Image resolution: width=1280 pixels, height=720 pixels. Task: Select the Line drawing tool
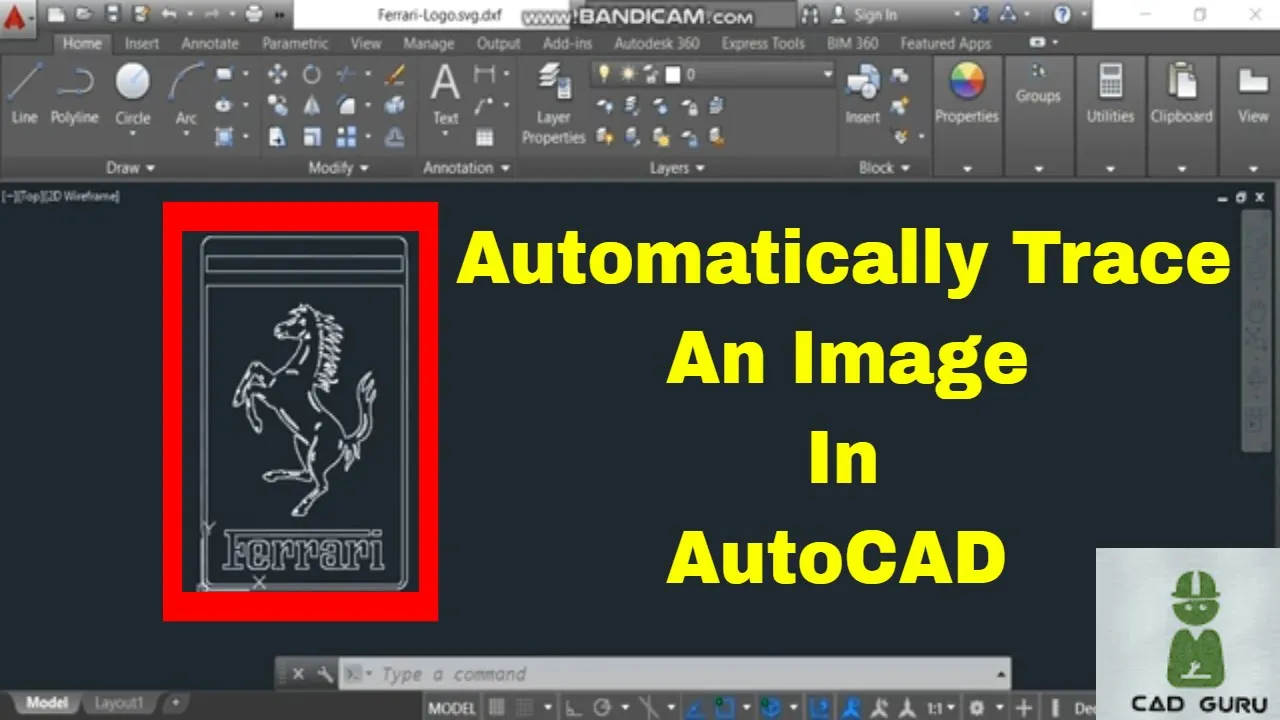(24, 95)
